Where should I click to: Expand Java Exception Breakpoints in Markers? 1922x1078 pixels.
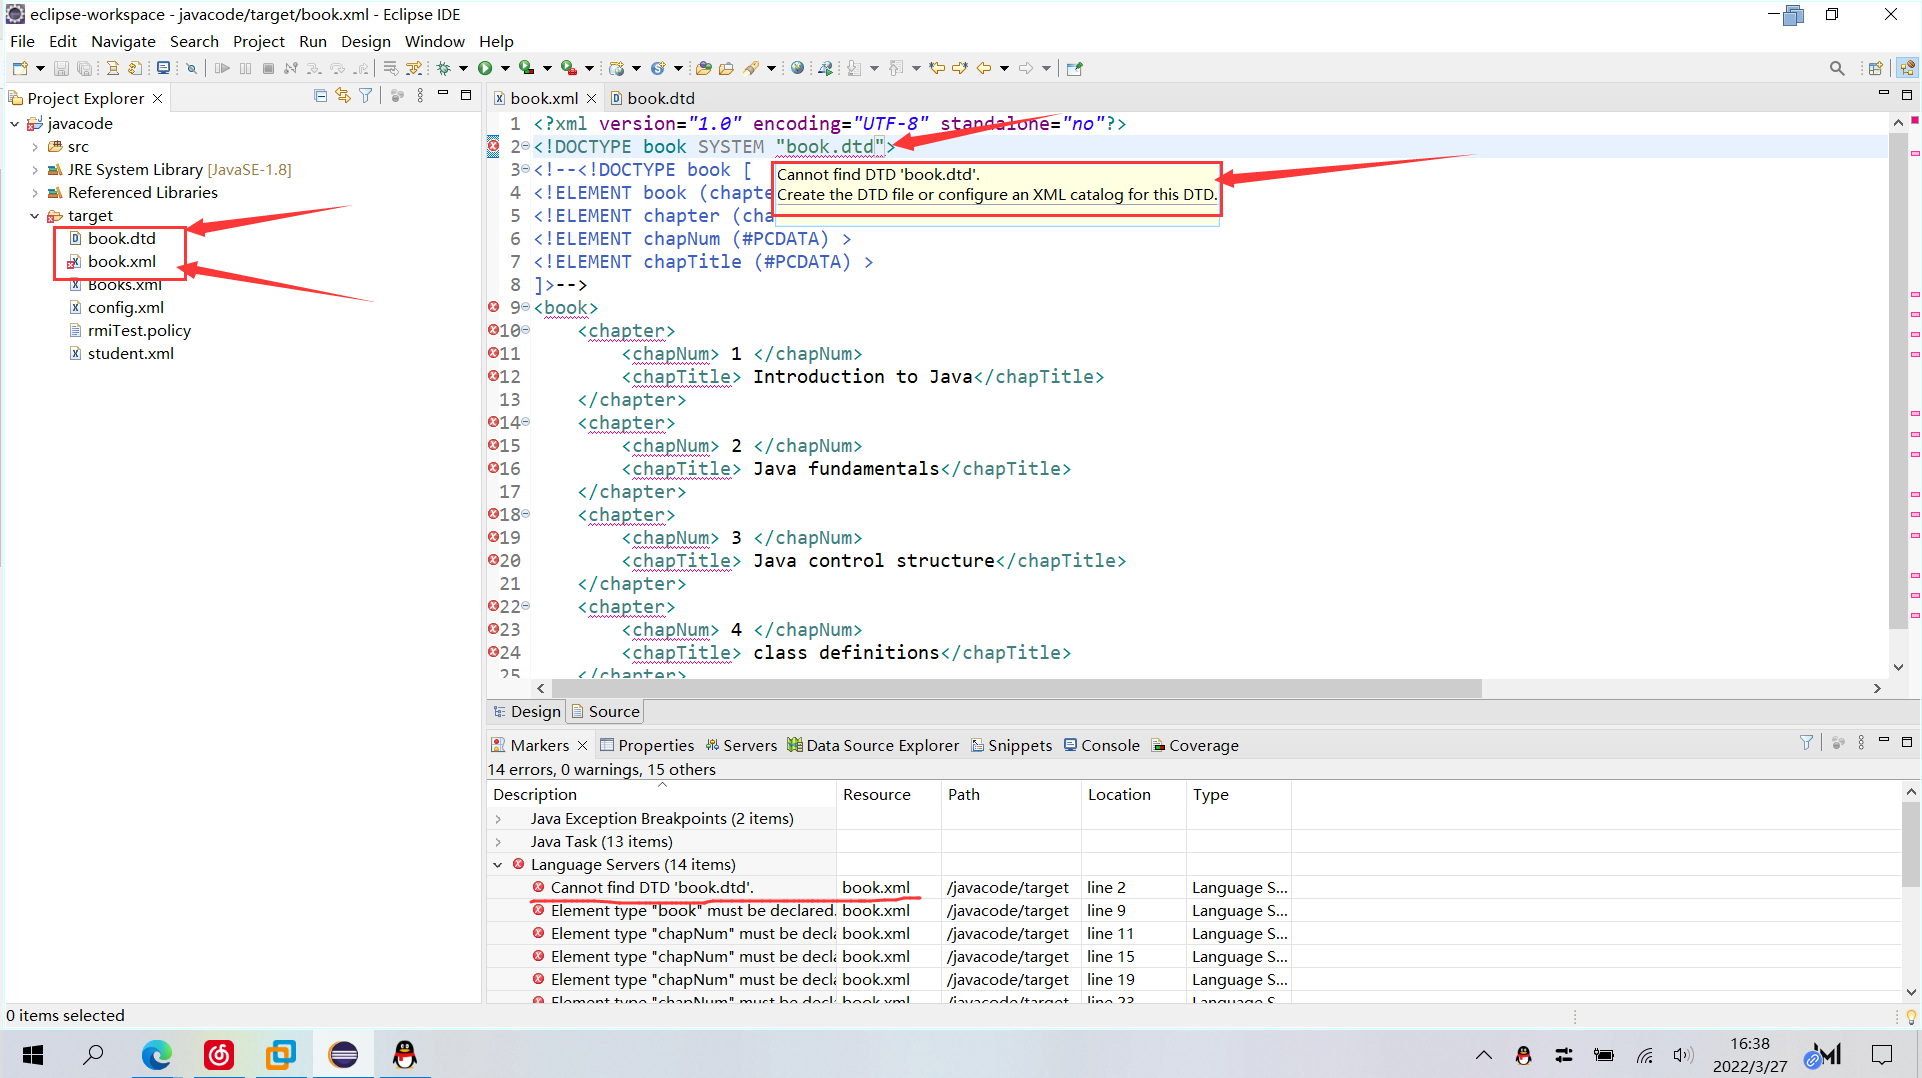[x=498, y=818]
